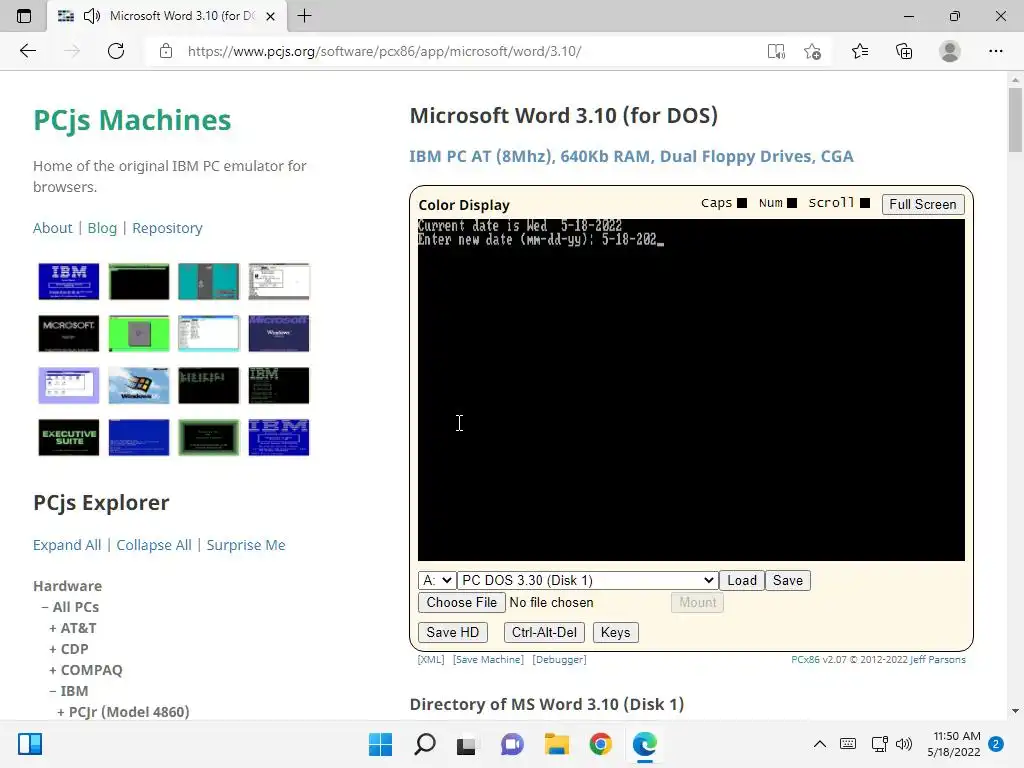Click the browser Back arrow

[x=27, y=51]
